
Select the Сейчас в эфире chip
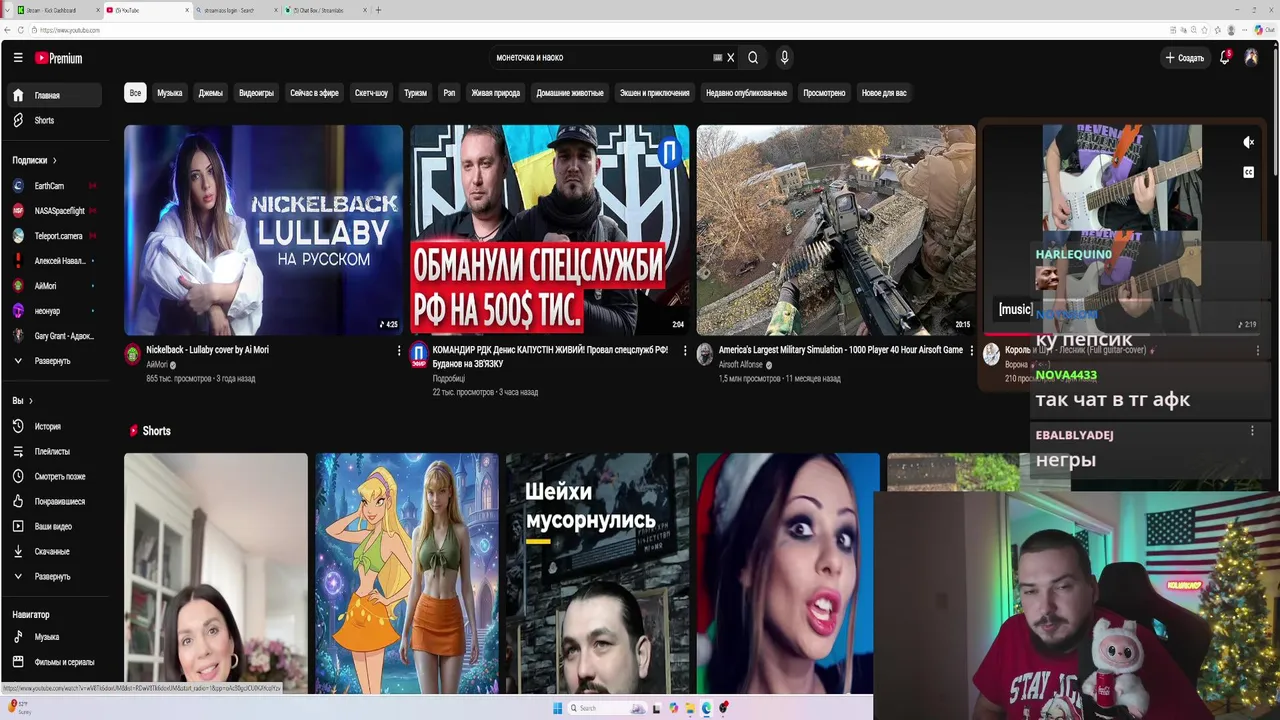[314, 93]
